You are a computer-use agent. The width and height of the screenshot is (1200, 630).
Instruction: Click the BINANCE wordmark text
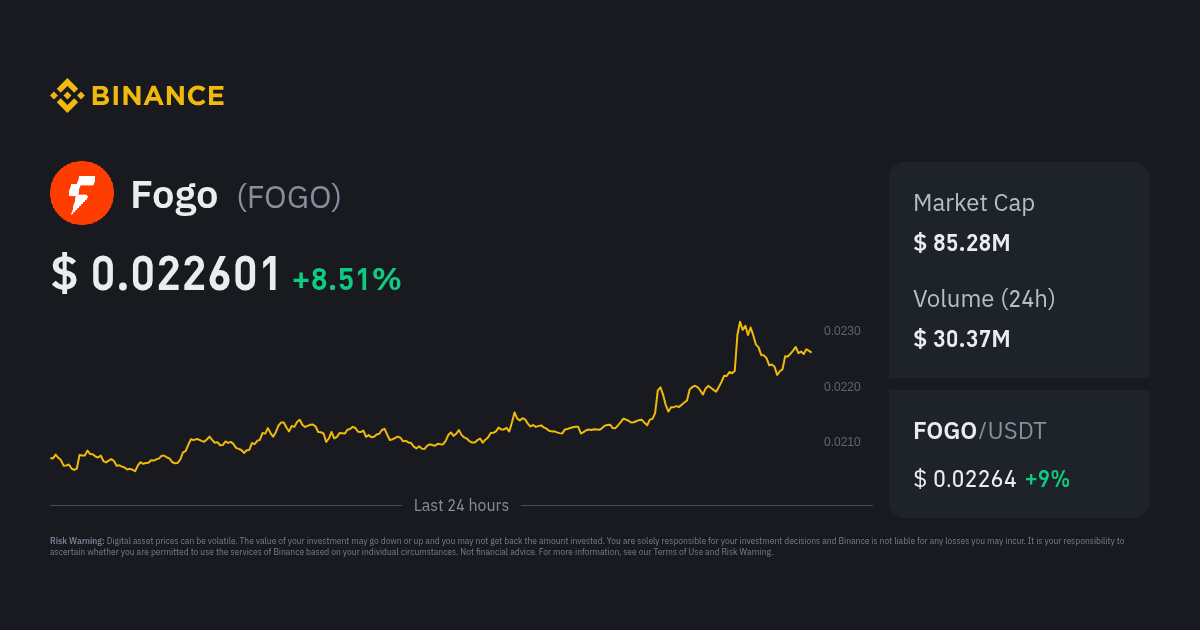158,96
